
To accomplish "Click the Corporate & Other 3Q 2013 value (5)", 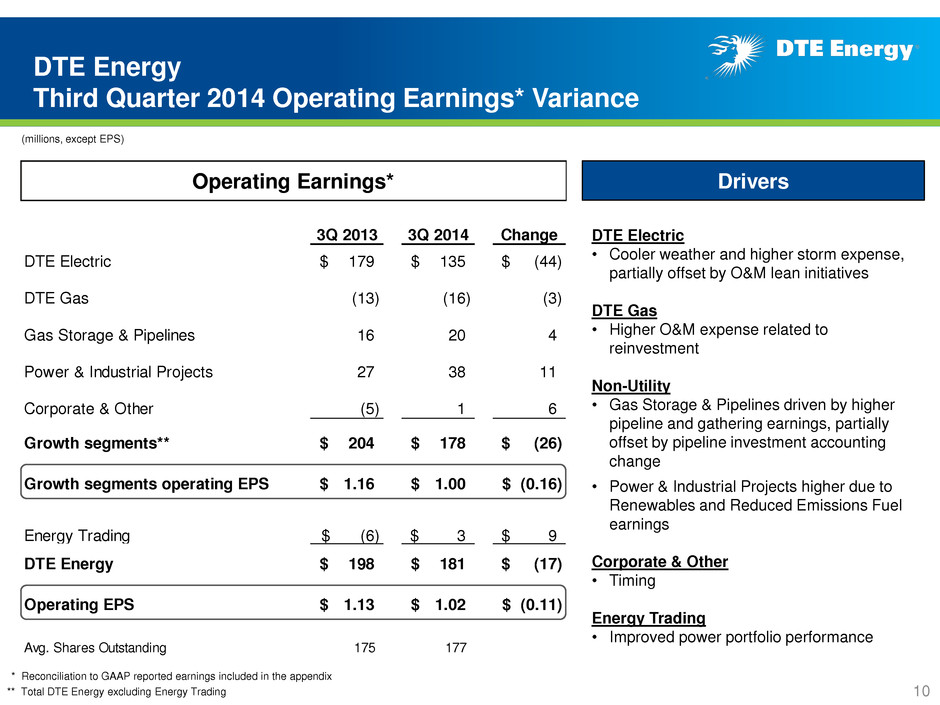I will [x=370, y=408].
